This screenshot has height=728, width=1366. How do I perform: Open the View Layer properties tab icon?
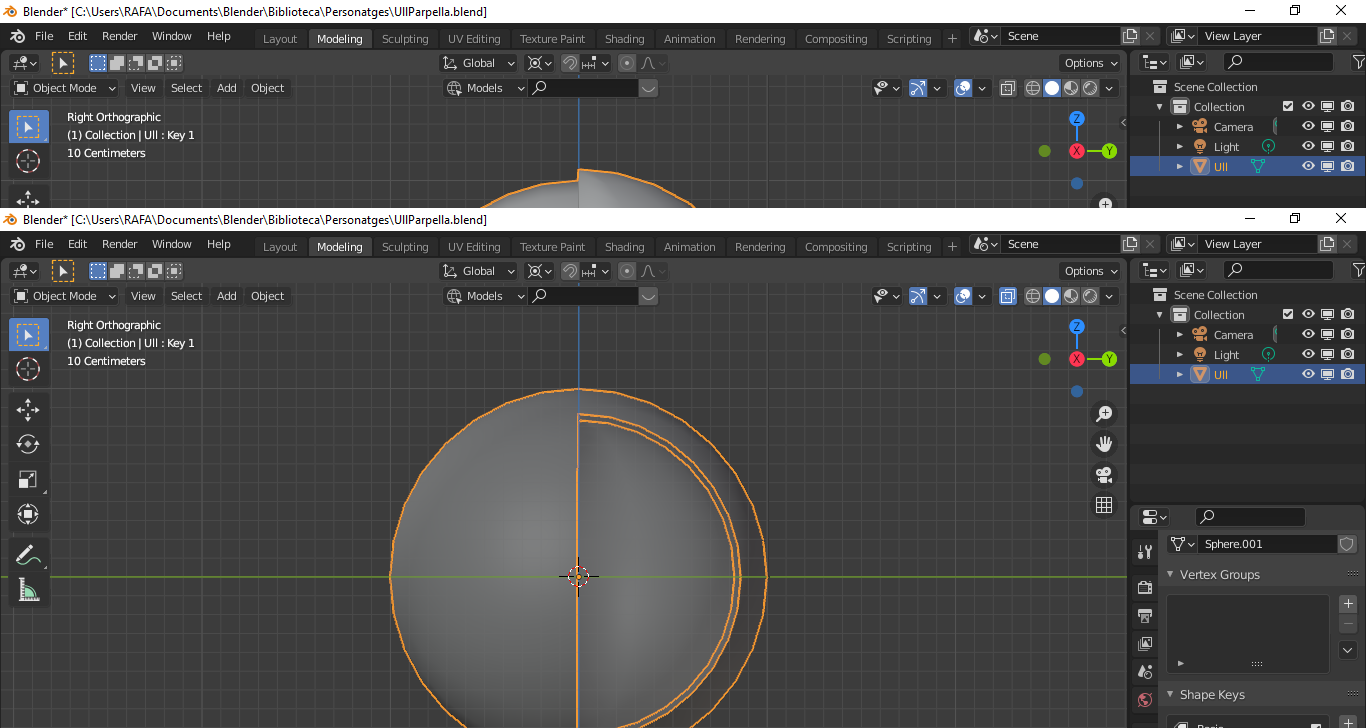pos(1145,643)
